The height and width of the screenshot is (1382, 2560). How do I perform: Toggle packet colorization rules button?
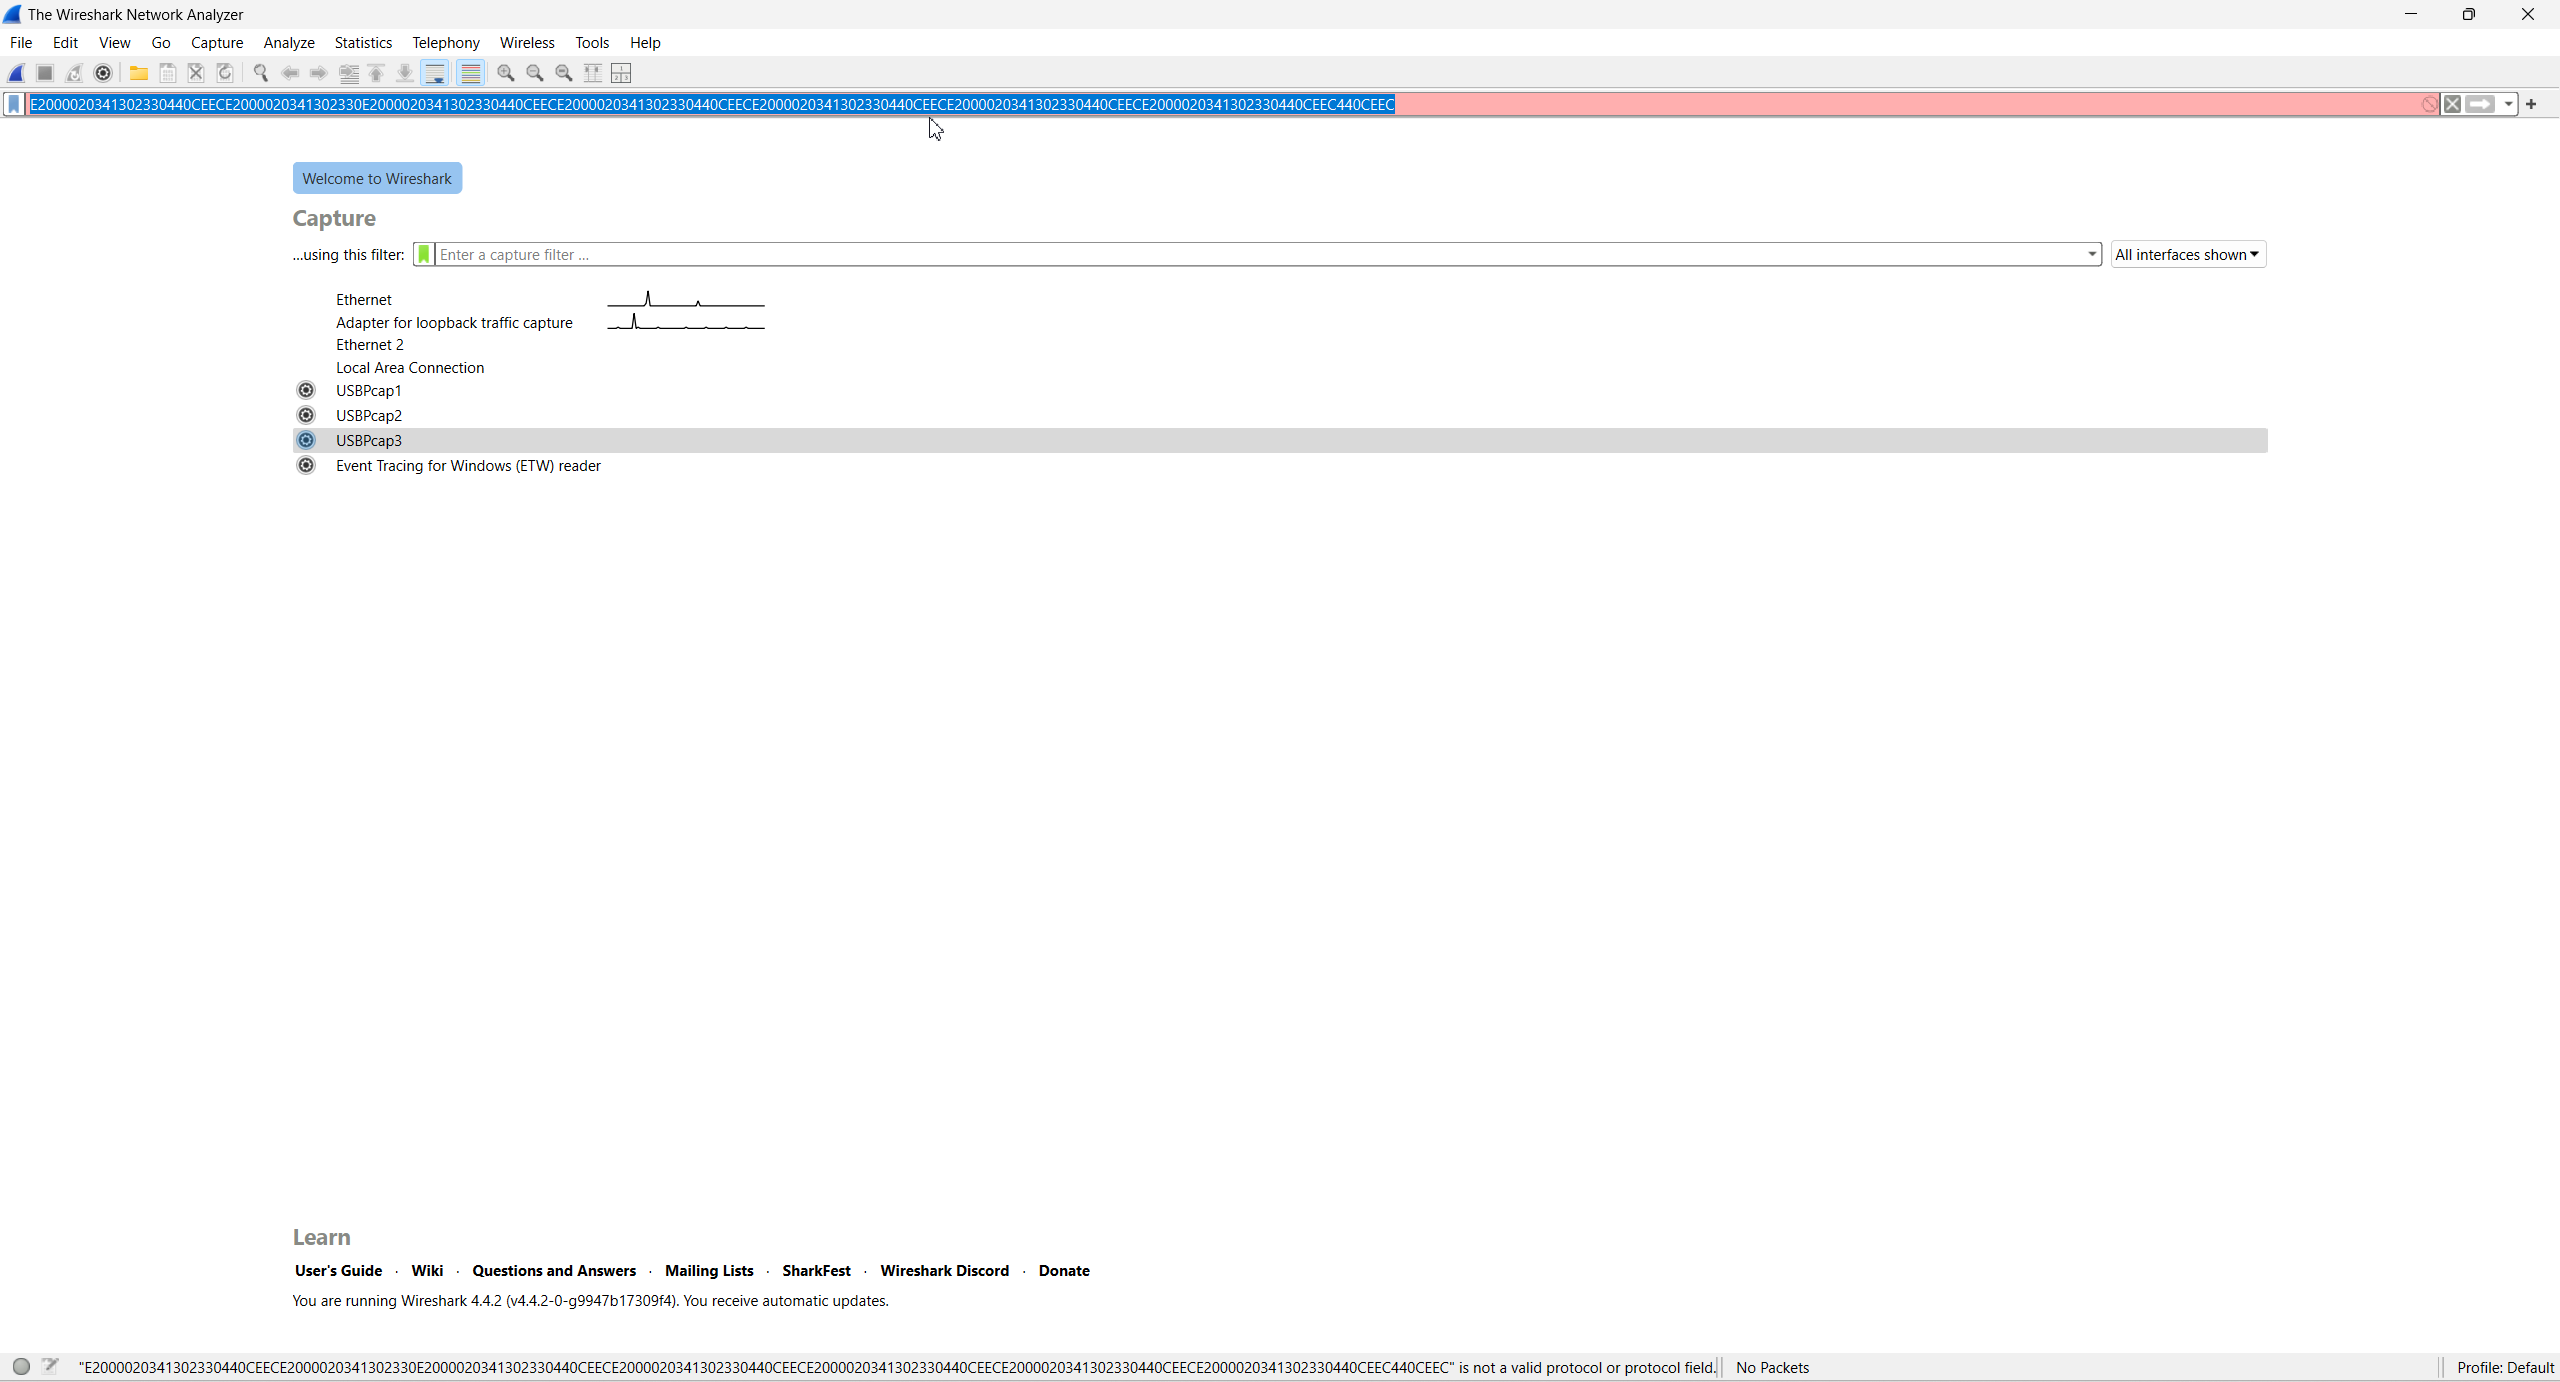point(471,73)
